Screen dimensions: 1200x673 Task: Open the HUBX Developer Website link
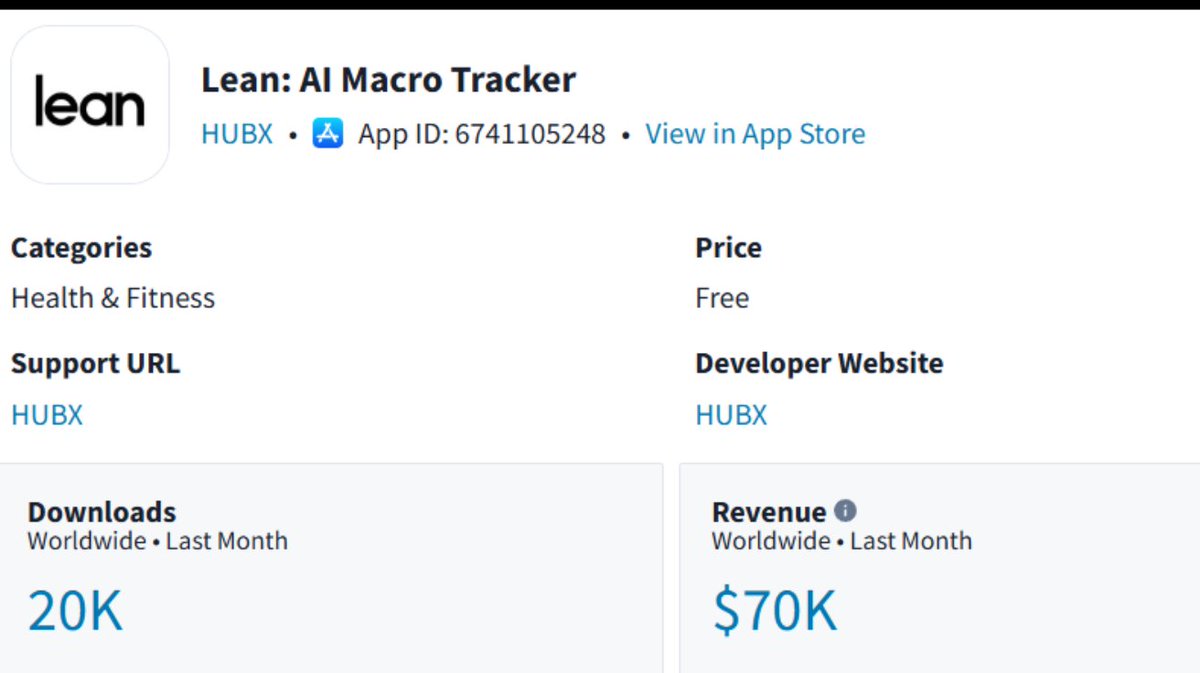[x=731, y=415]
